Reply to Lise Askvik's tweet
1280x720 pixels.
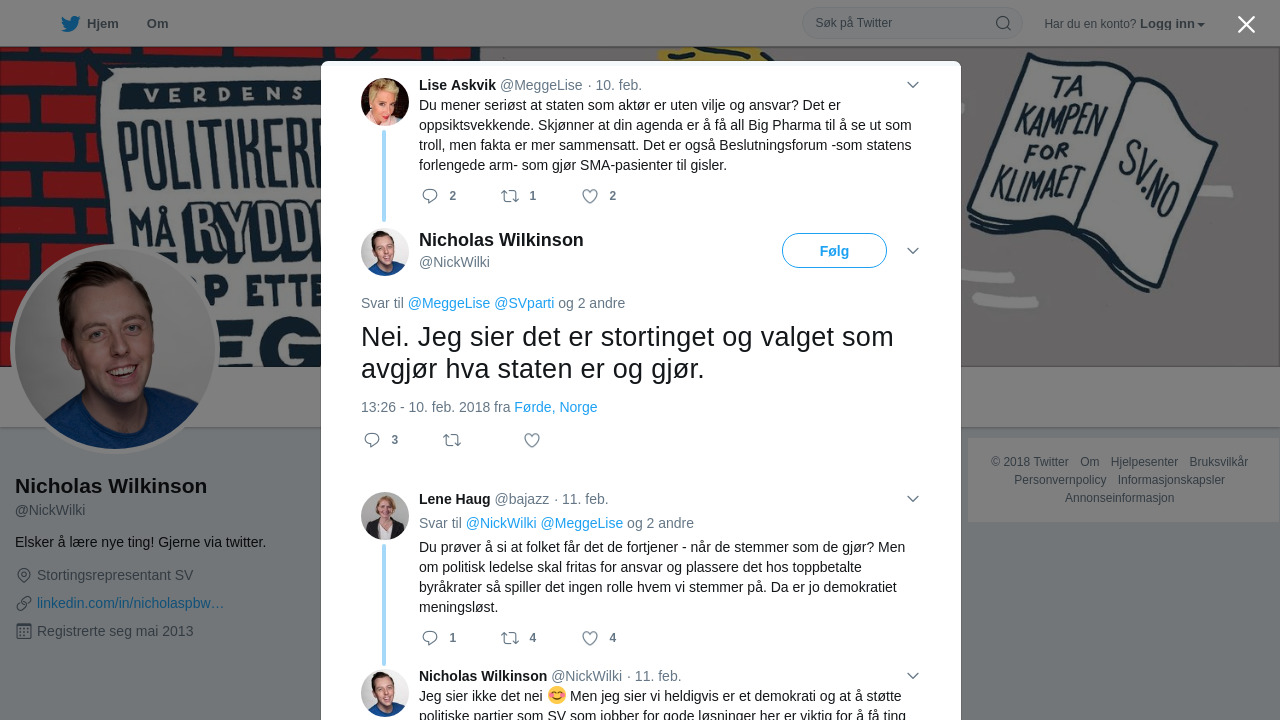point(430,196)
